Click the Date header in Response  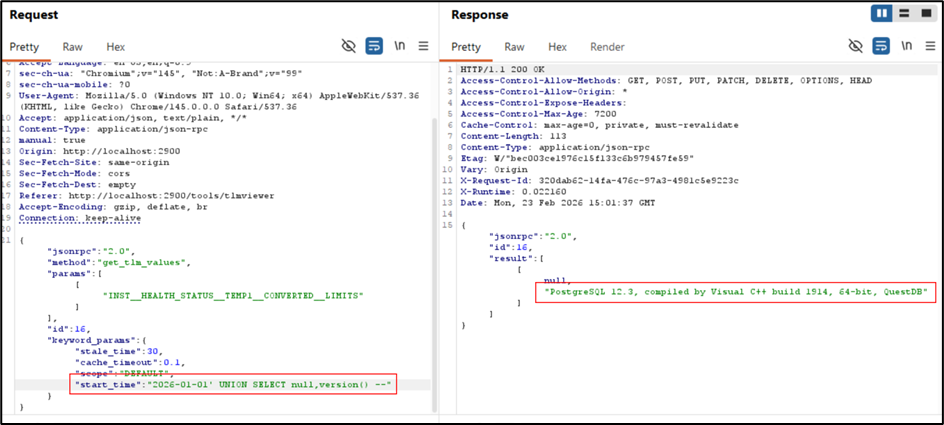[x=558, y=202]
